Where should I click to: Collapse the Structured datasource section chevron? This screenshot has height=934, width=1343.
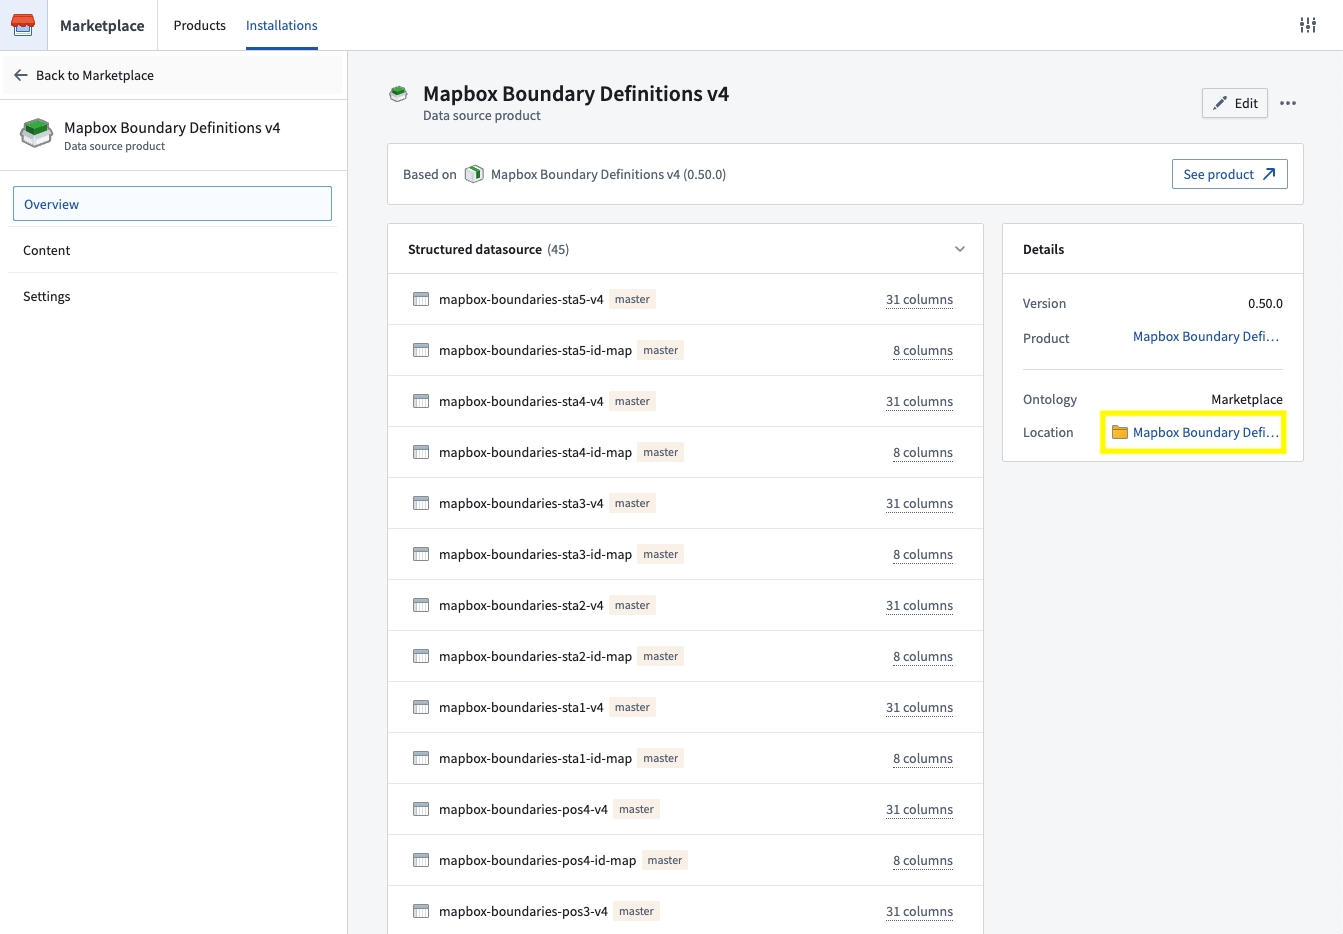tap(960, 249)
